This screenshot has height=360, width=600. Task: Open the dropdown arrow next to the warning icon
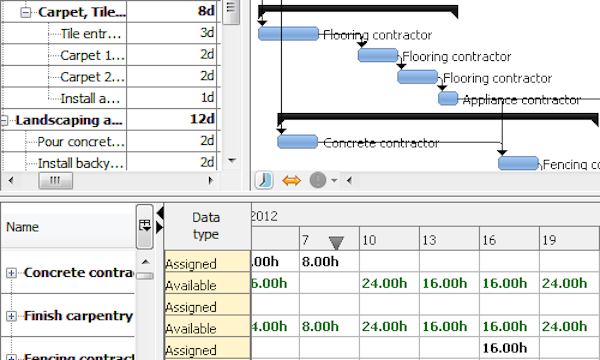(334, 180)
